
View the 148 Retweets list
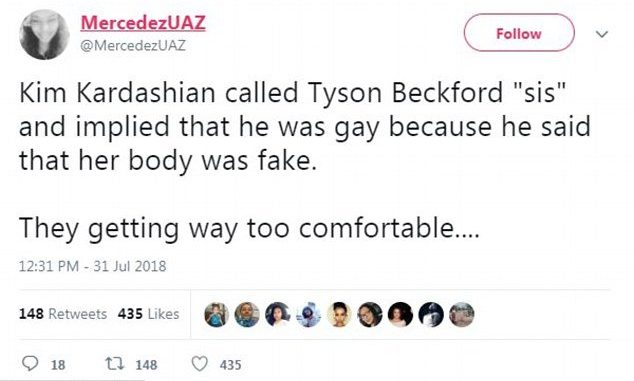tap(63, 314)
